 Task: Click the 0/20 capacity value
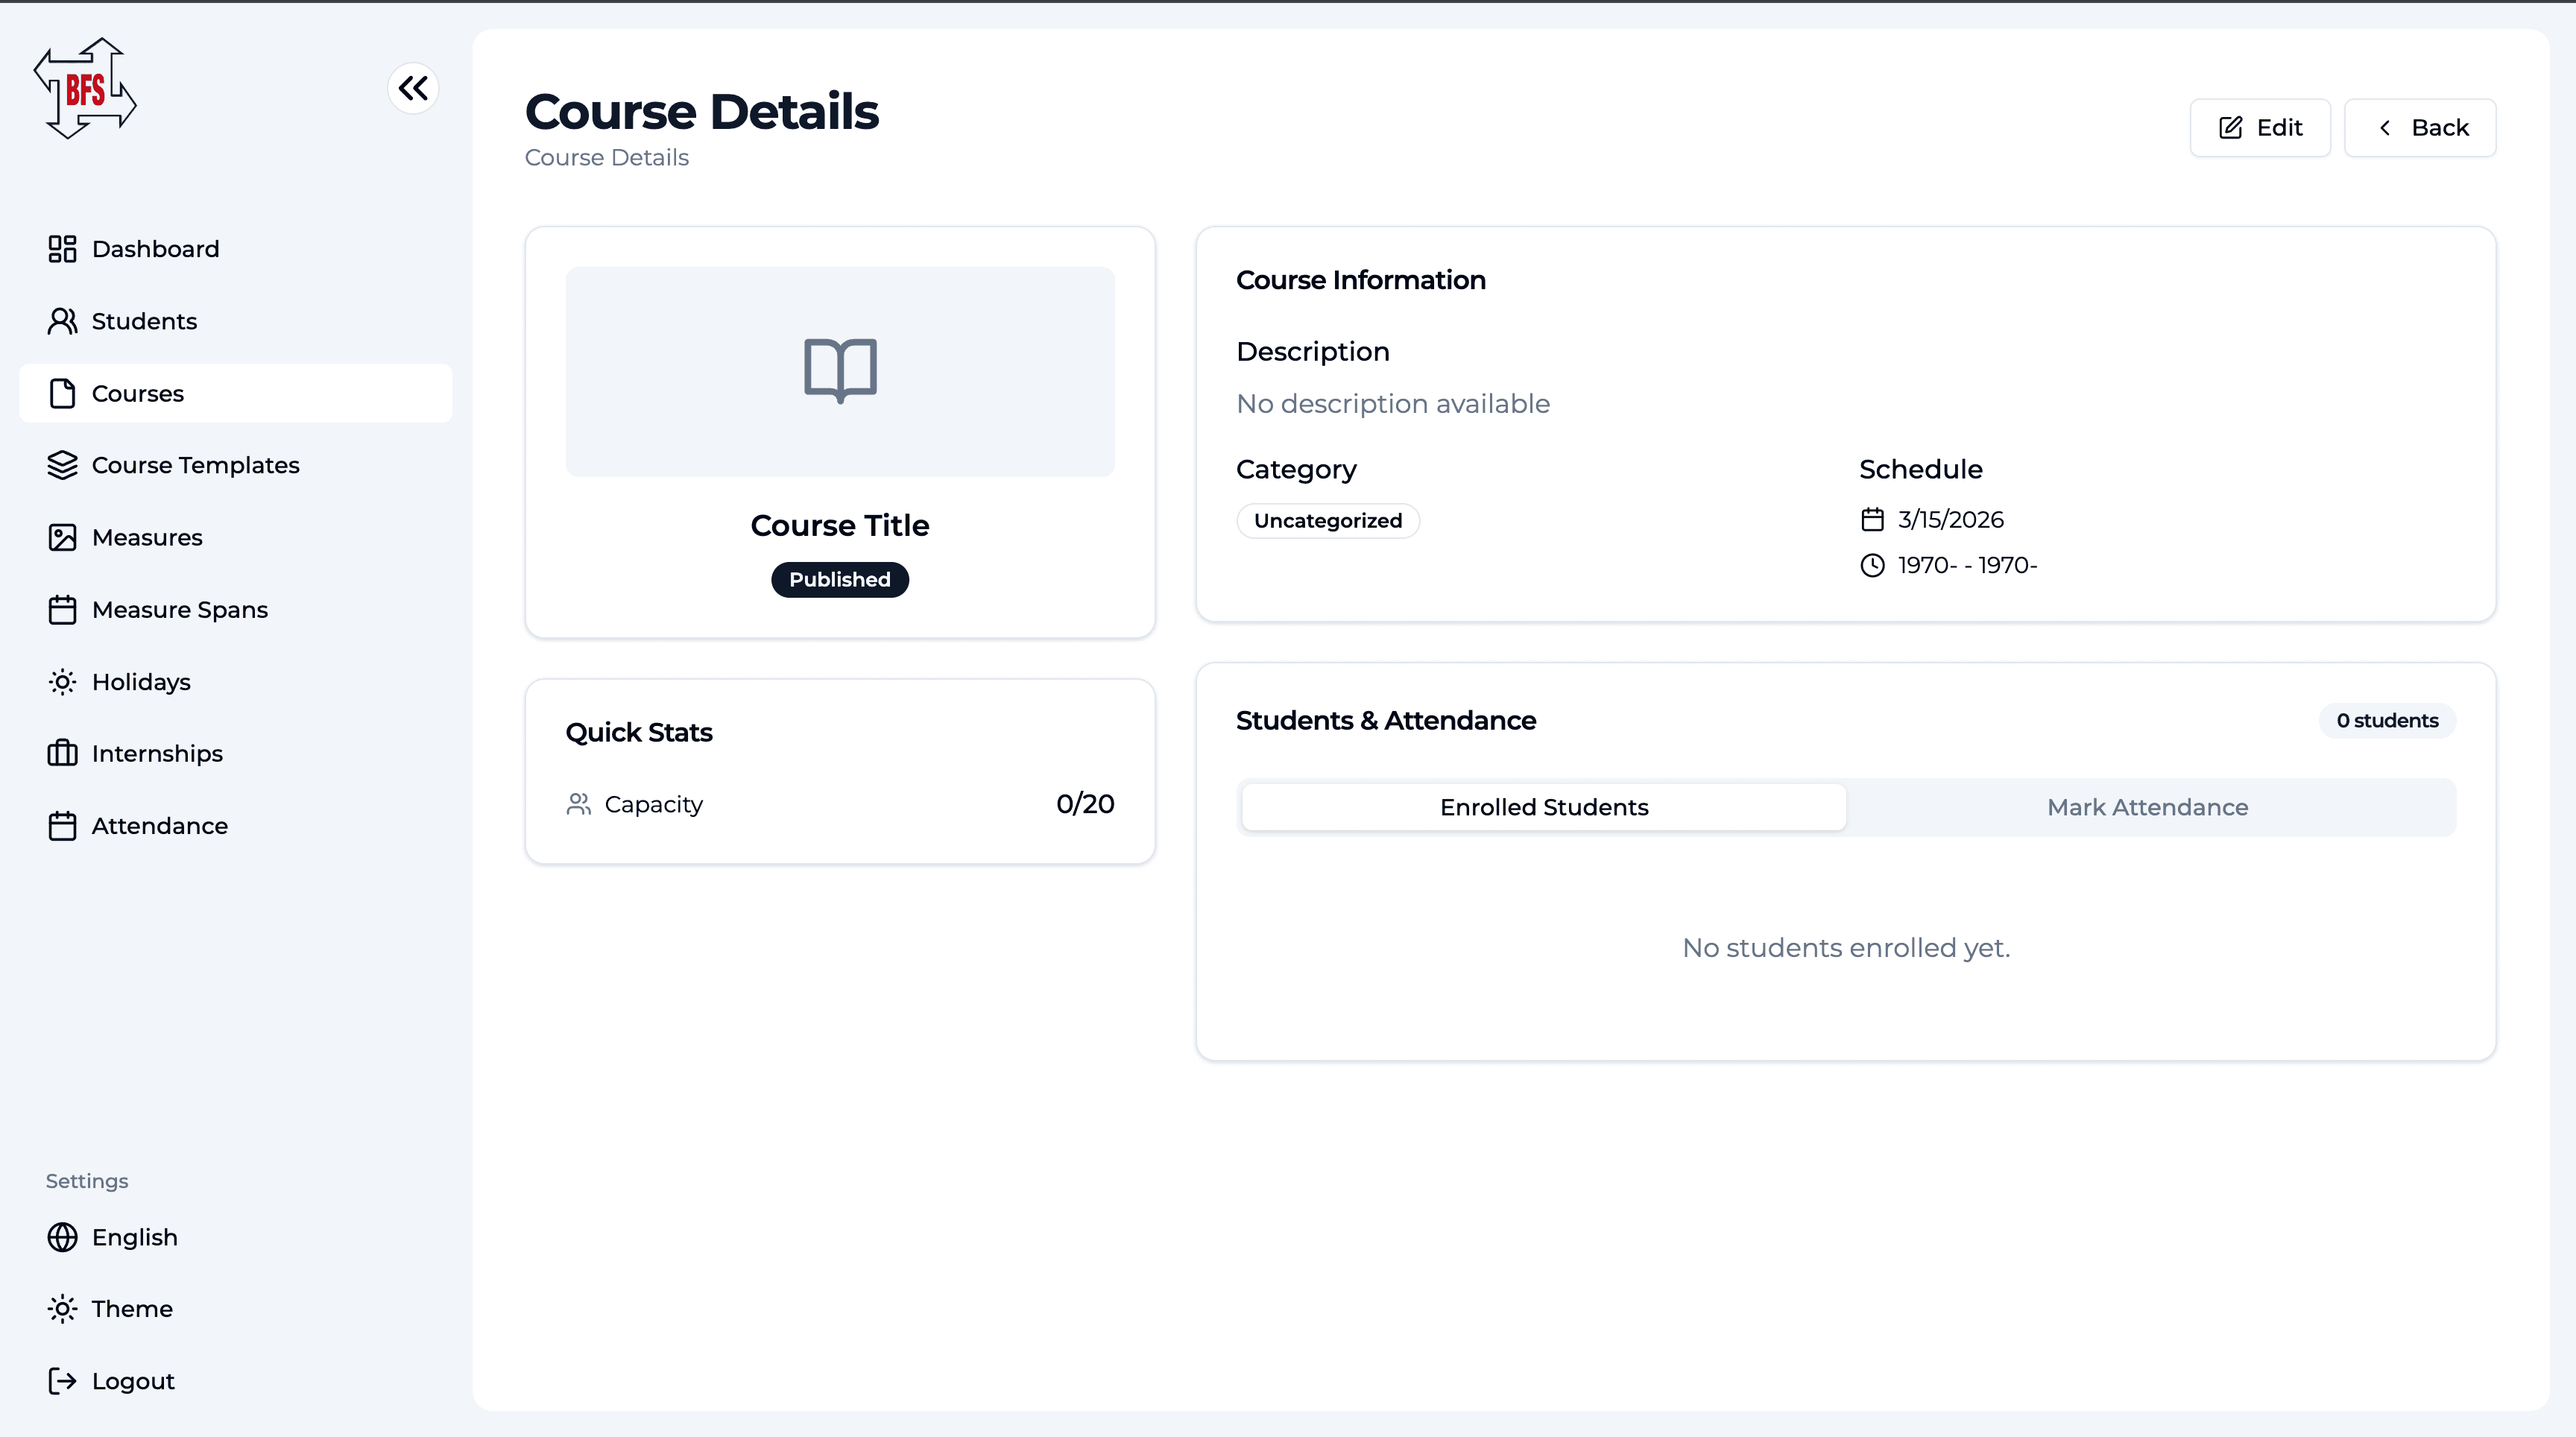pos(1085,804)
